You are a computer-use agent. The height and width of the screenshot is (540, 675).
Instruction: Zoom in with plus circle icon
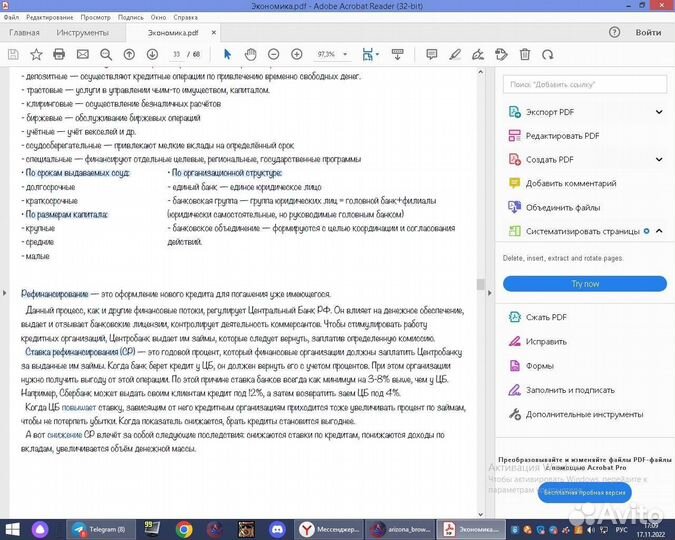297,54
